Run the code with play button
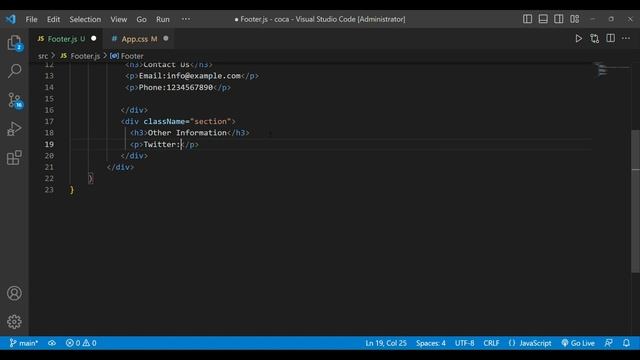Image resolution: width=640 pixels, height=360 pixels. click(x=578, y=38)
